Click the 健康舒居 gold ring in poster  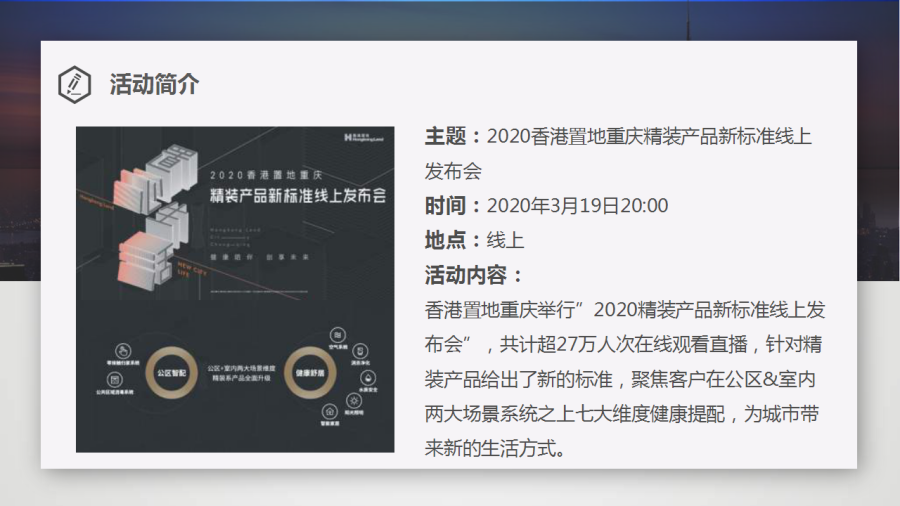(x=310, y=373)
